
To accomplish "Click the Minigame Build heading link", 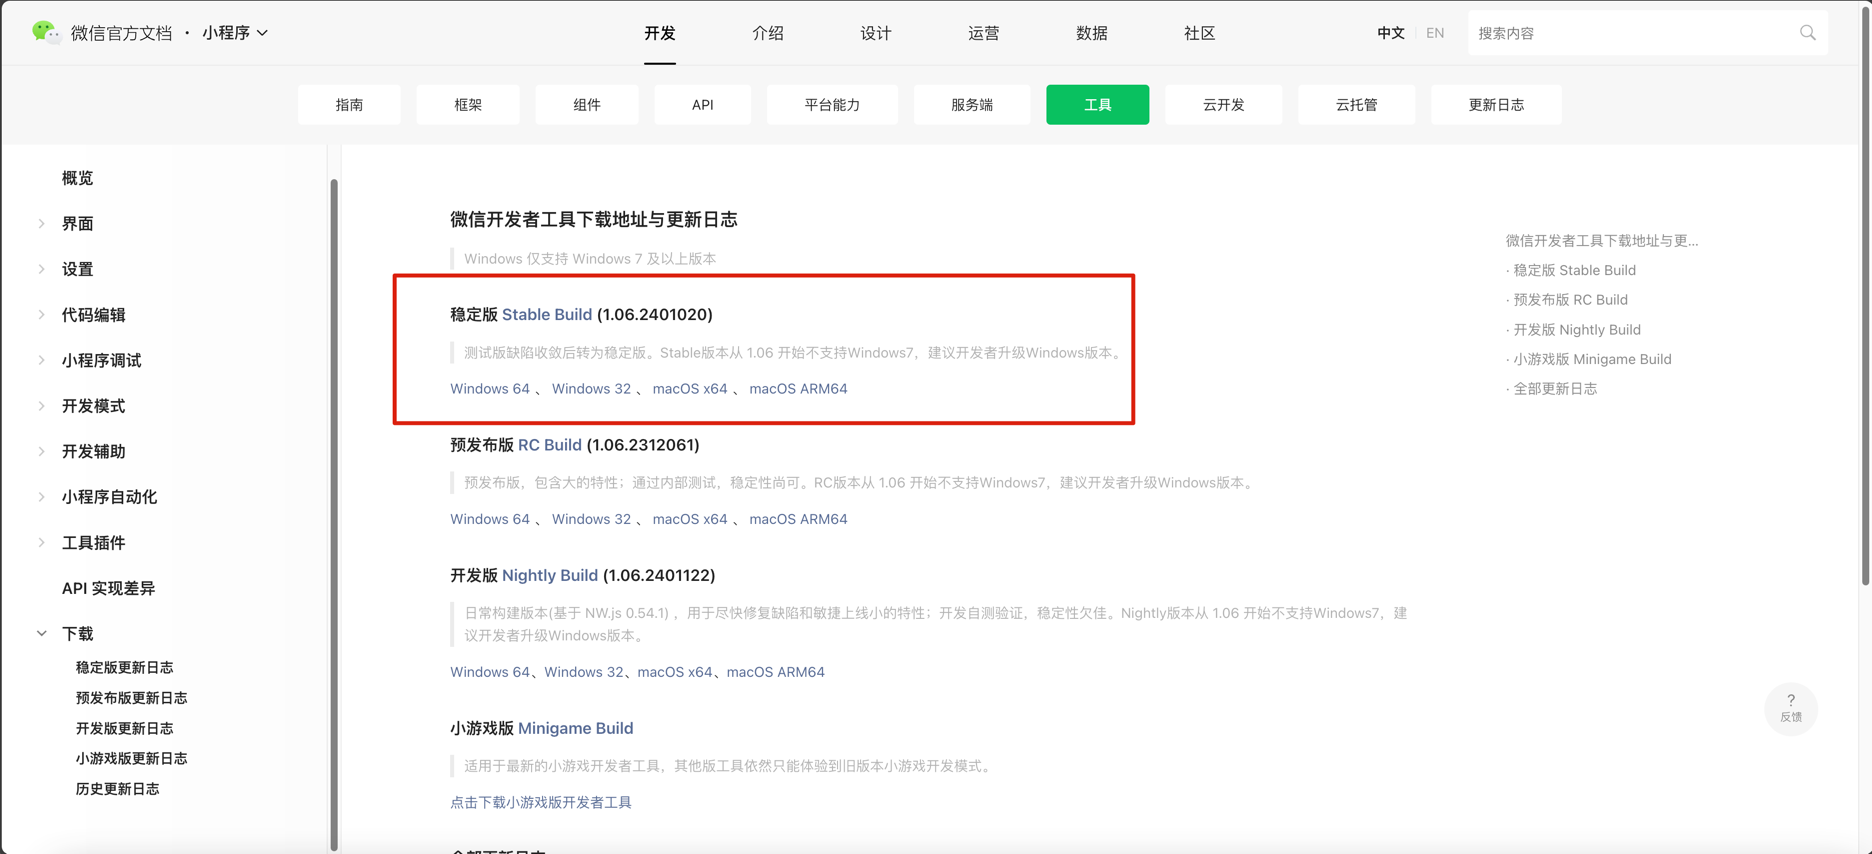I will point(576,728).
